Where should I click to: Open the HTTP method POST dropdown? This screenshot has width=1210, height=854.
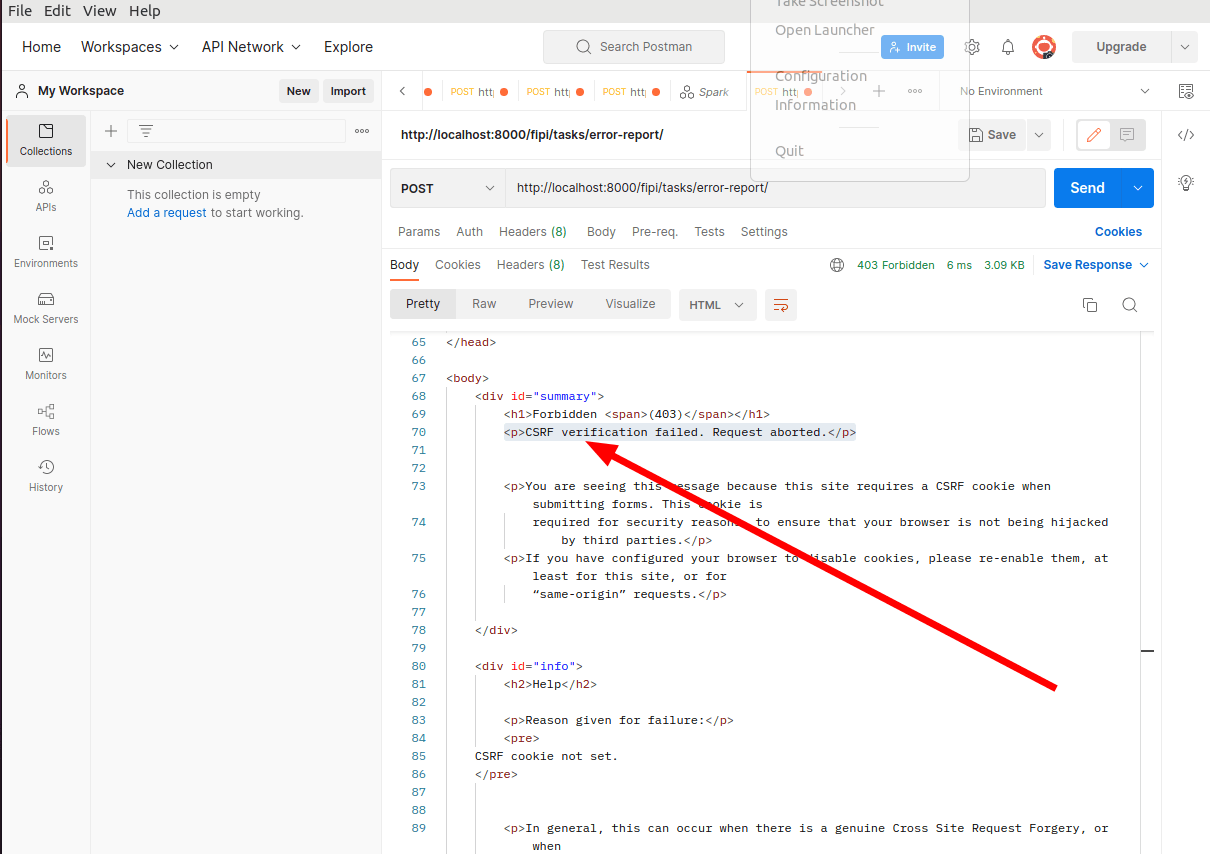click(448, 188)
